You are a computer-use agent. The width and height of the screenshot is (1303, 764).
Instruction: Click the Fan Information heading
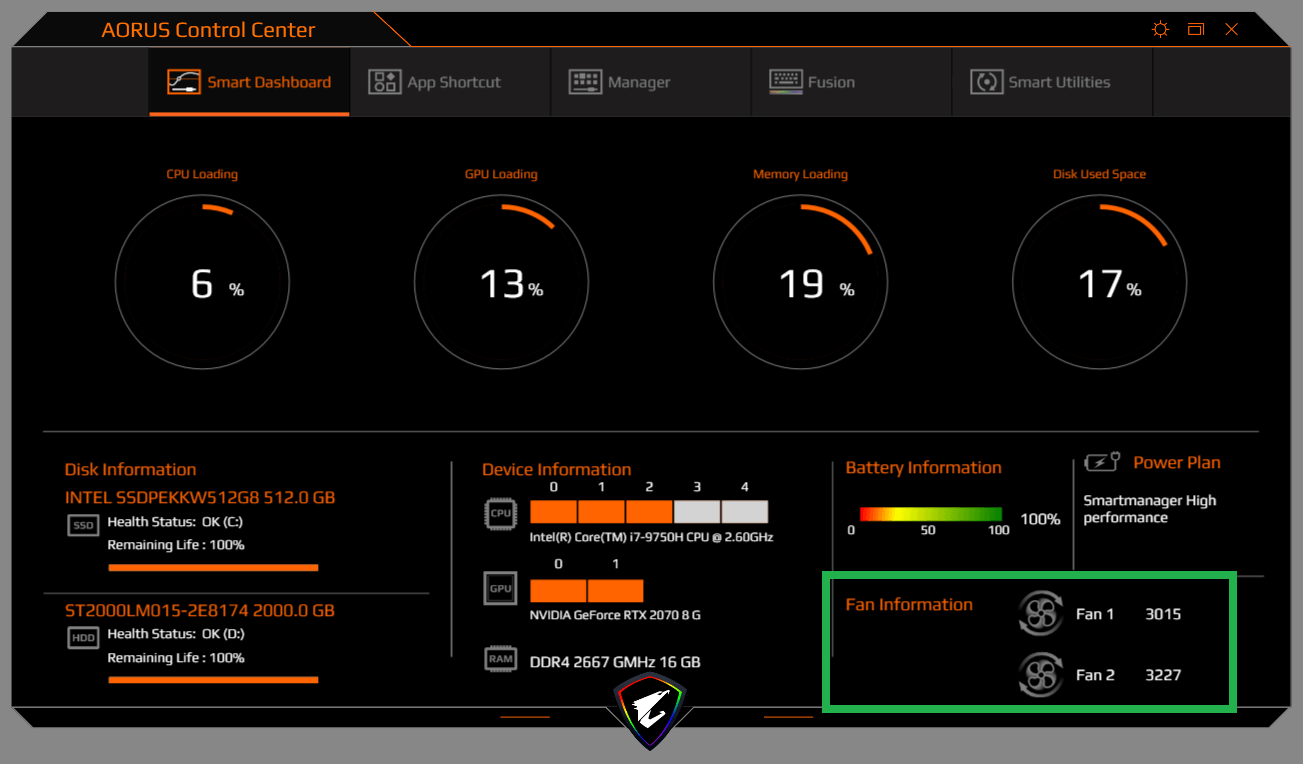click(909, 604)
